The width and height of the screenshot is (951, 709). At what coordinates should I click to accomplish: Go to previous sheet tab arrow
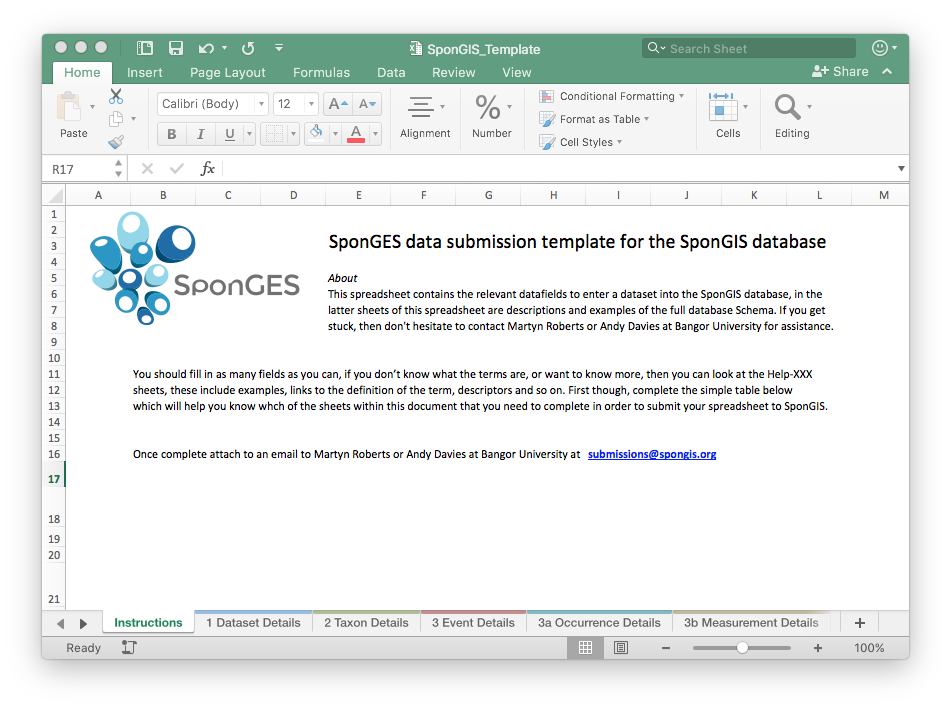[60, 623]
